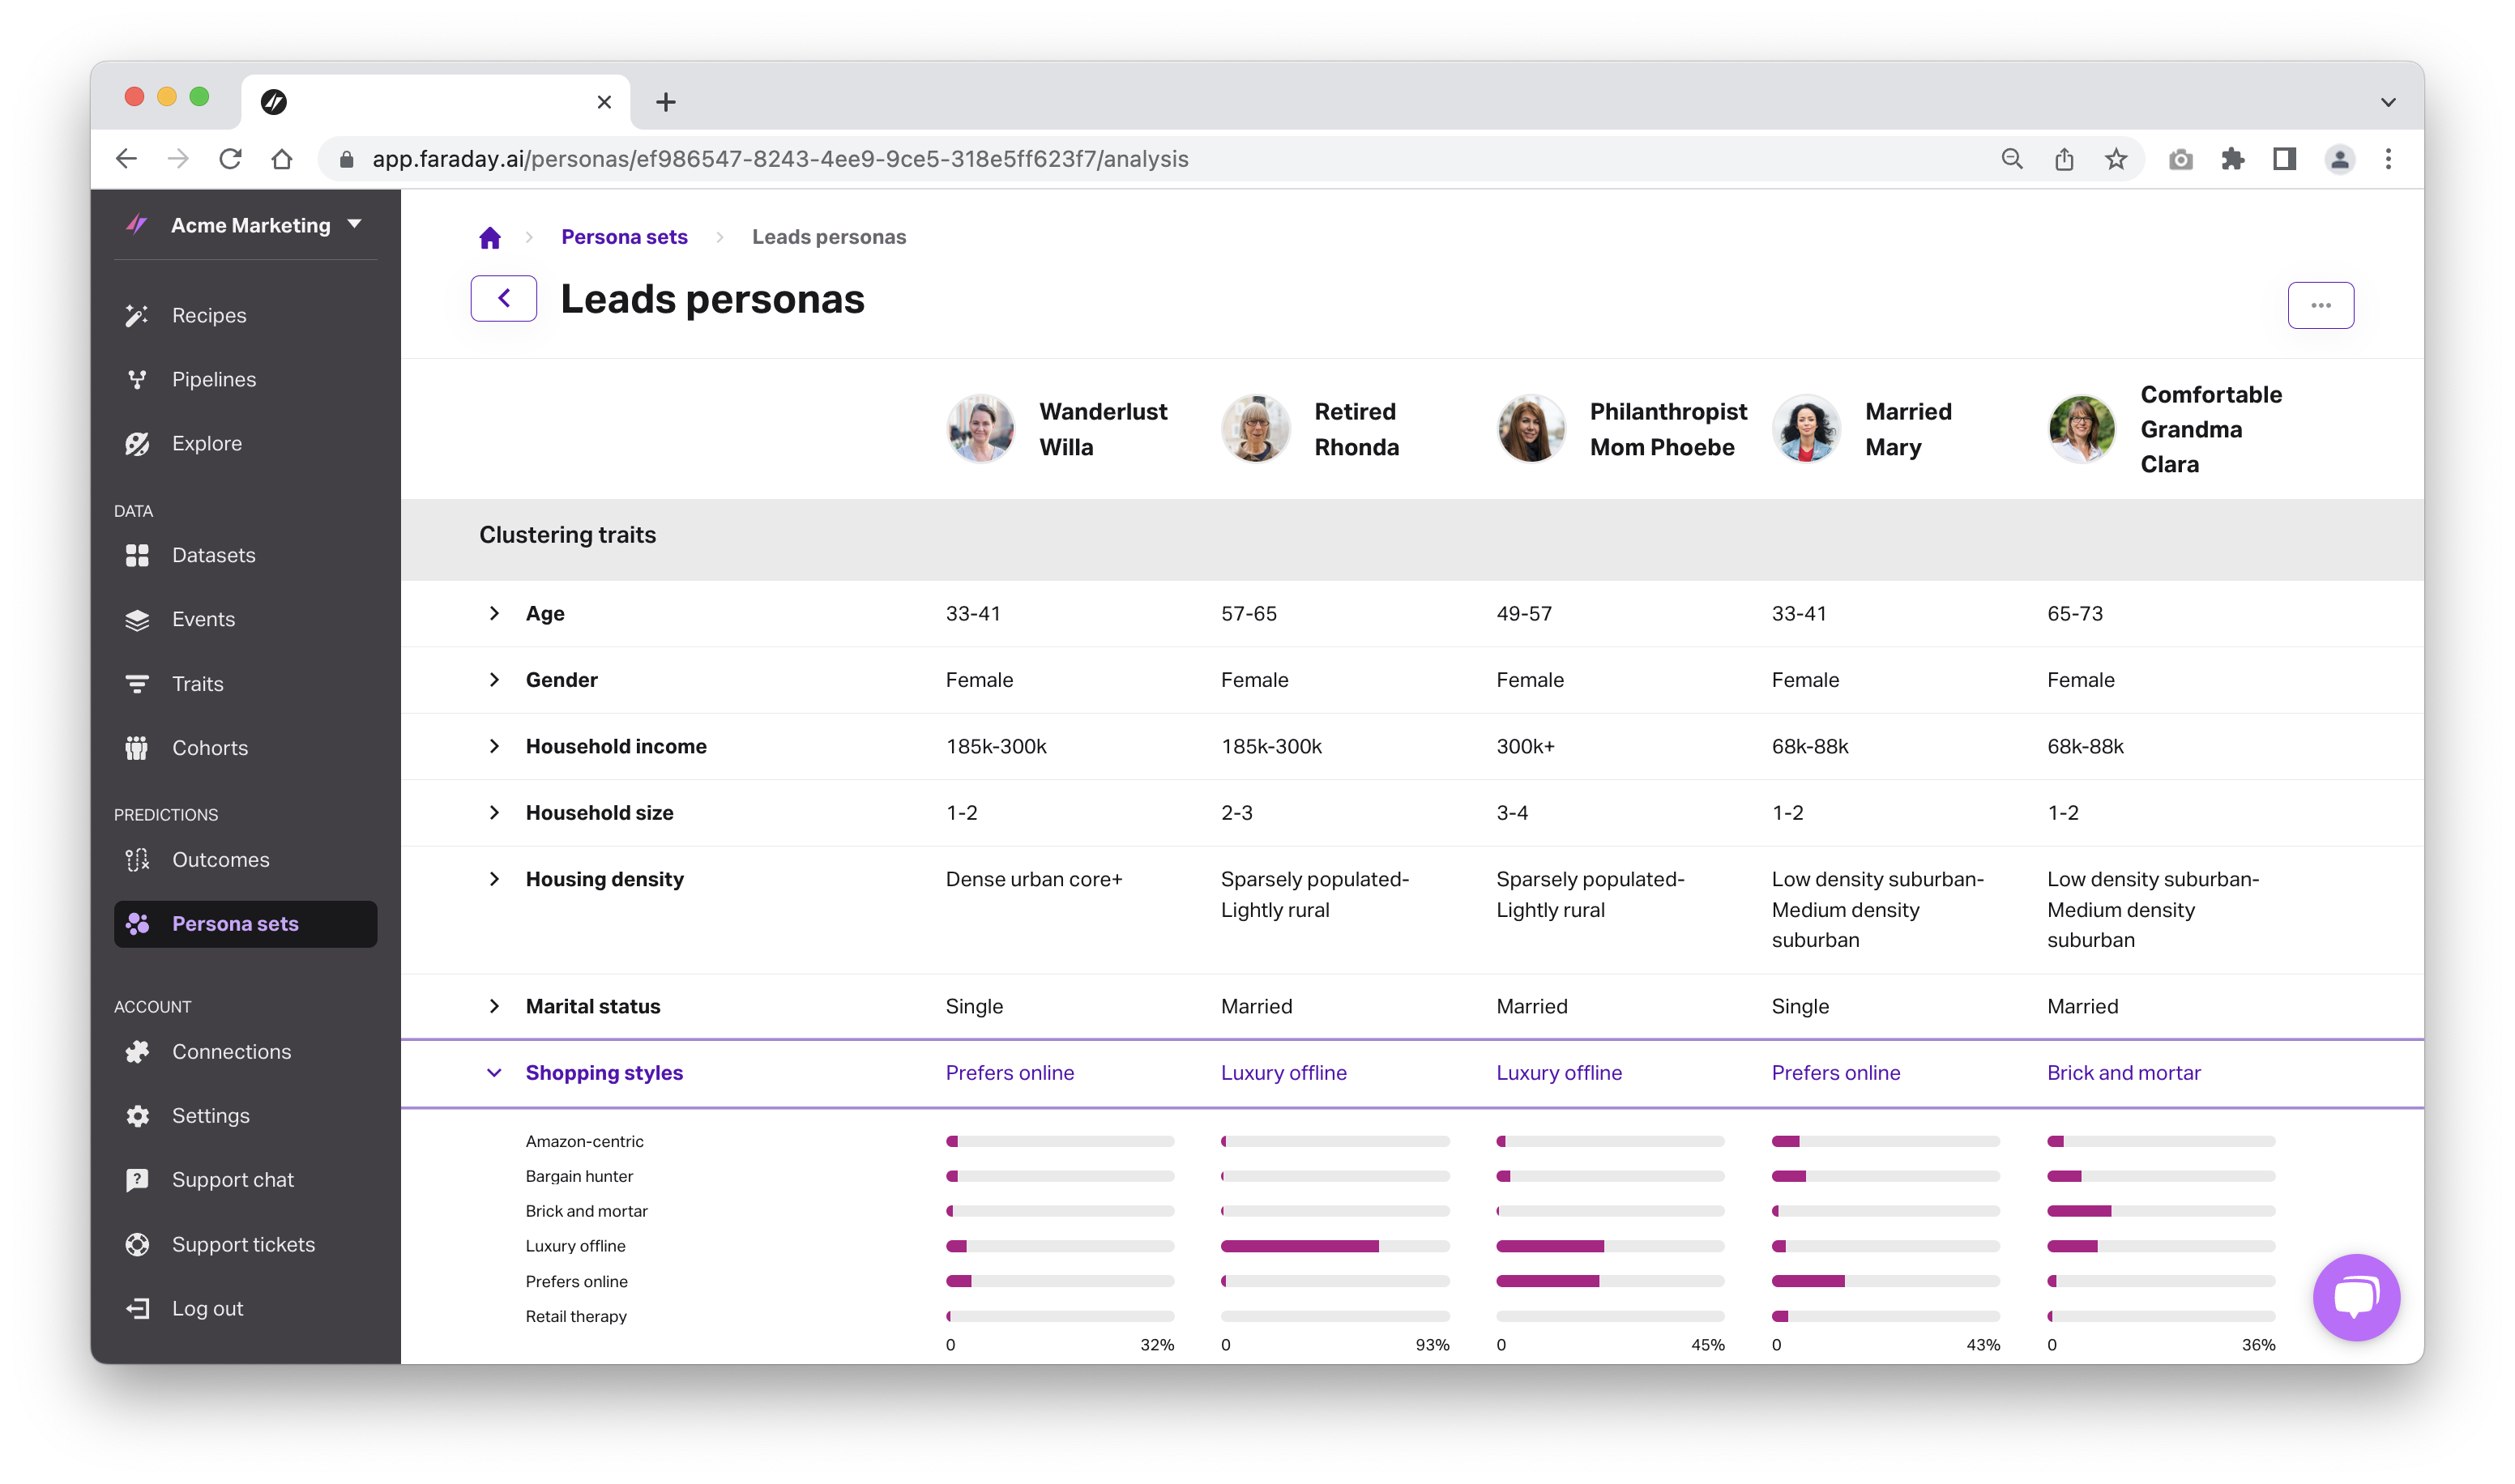Open the Traits section
The image size is (2515, 1484).
click(x=197, y=683)
